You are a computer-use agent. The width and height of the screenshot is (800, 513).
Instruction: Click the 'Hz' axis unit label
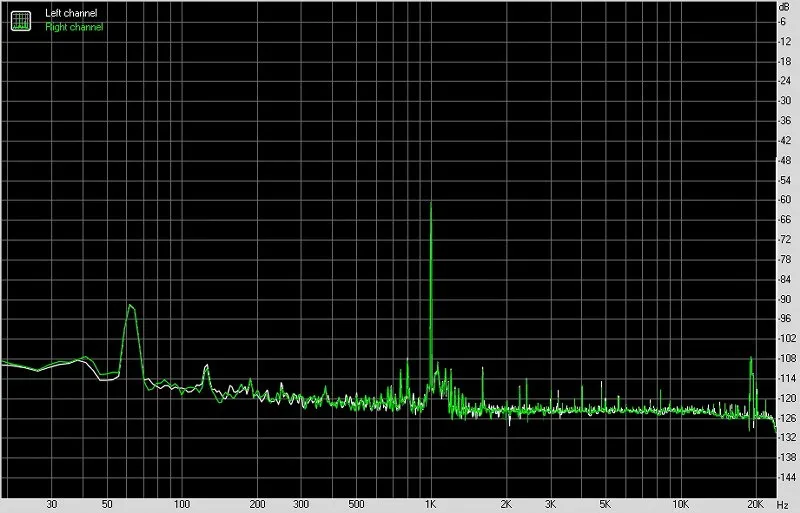tap(783, 505)
